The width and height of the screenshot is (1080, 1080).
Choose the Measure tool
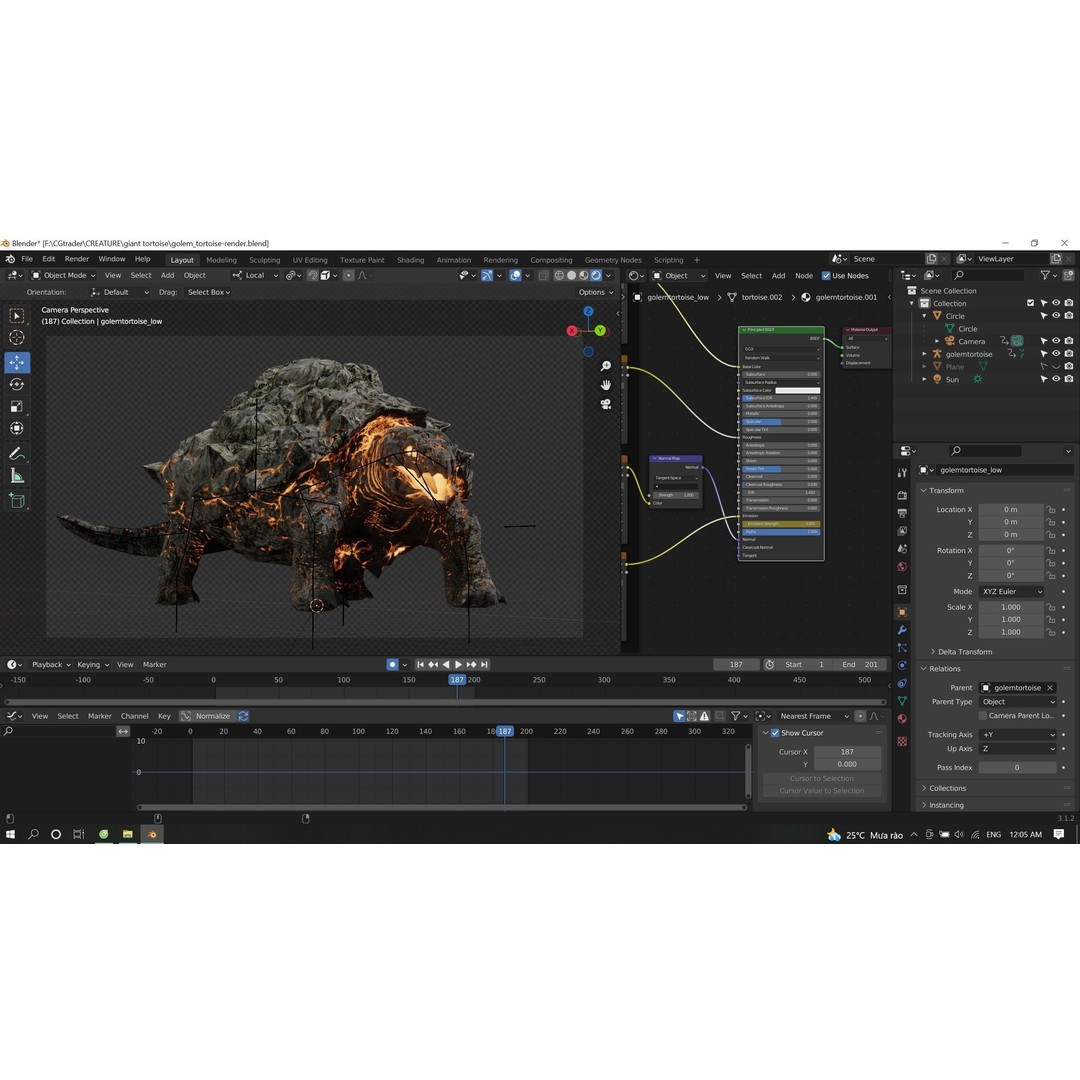(x=17, y=476)
